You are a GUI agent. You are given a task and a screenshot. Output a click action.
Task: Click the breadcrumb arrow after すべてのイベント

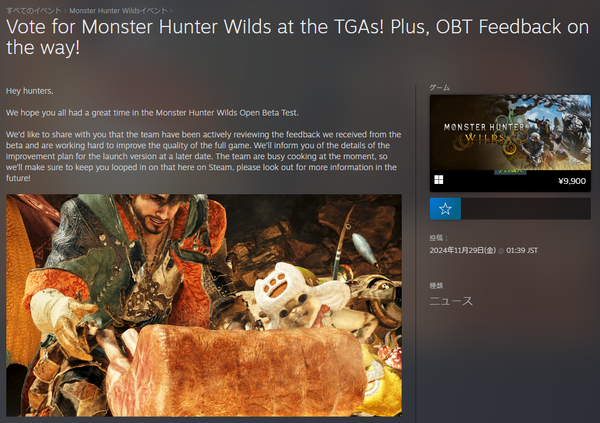pyautogui.click(x=65, y=11)
